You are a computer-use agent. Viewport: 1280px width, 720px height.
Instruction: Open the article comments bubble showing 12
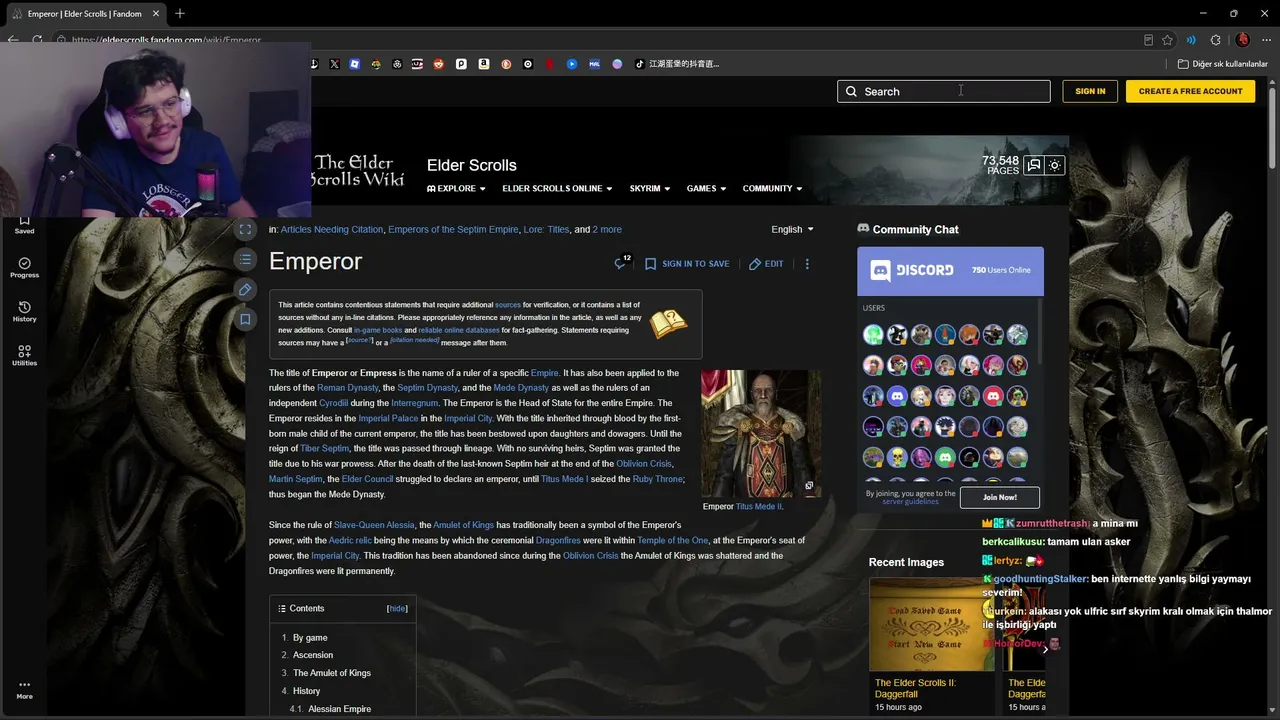(x=622, y=263)
